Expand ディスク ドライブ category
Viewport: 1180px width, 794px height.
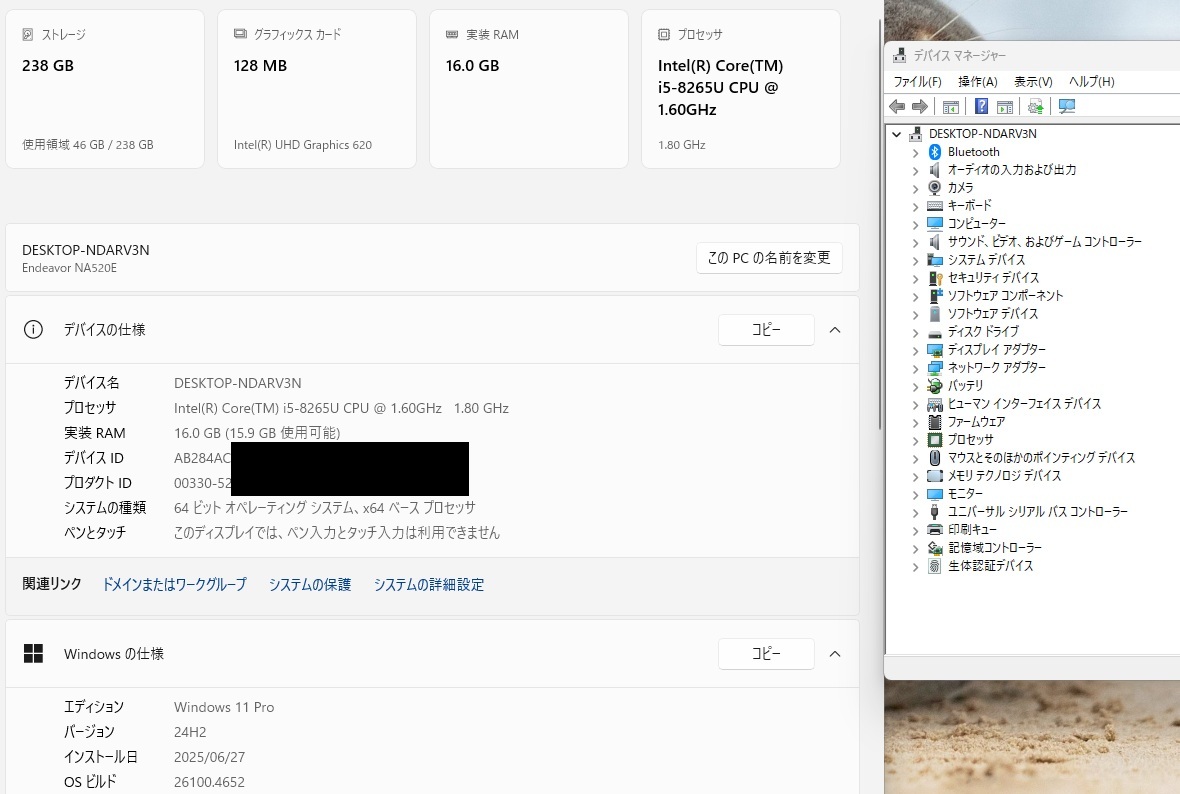click(x=915, y=332)
